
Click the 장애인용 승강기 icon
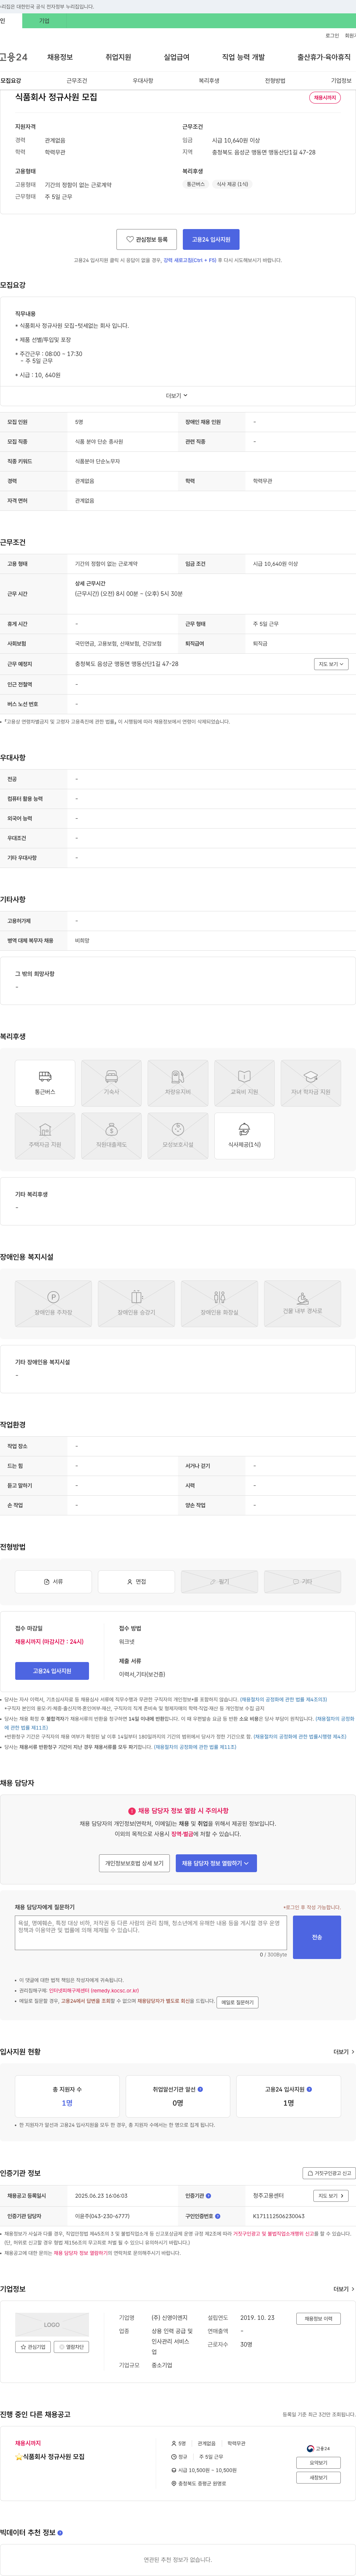[136, 1304]
